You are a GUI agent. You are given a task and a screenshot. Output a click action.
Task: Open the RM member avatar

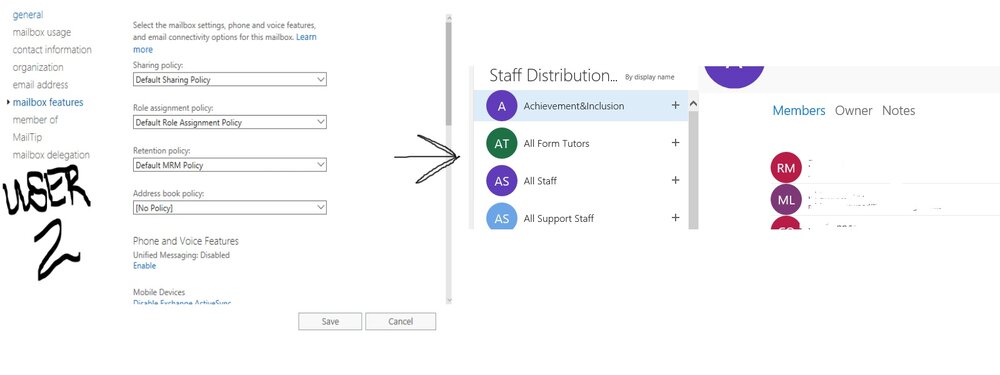tap(786, 168)
